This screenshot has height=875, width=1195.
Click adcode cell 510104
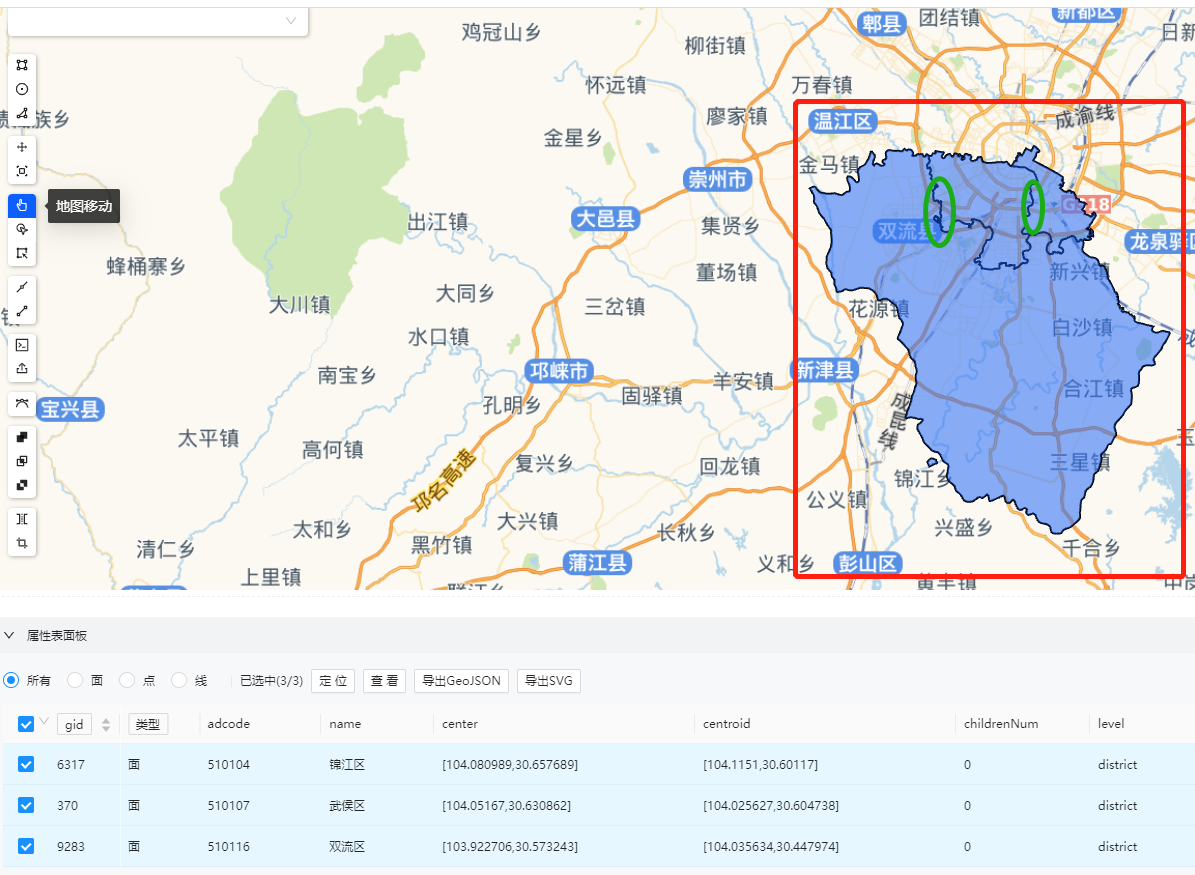(x=229, y=764)
